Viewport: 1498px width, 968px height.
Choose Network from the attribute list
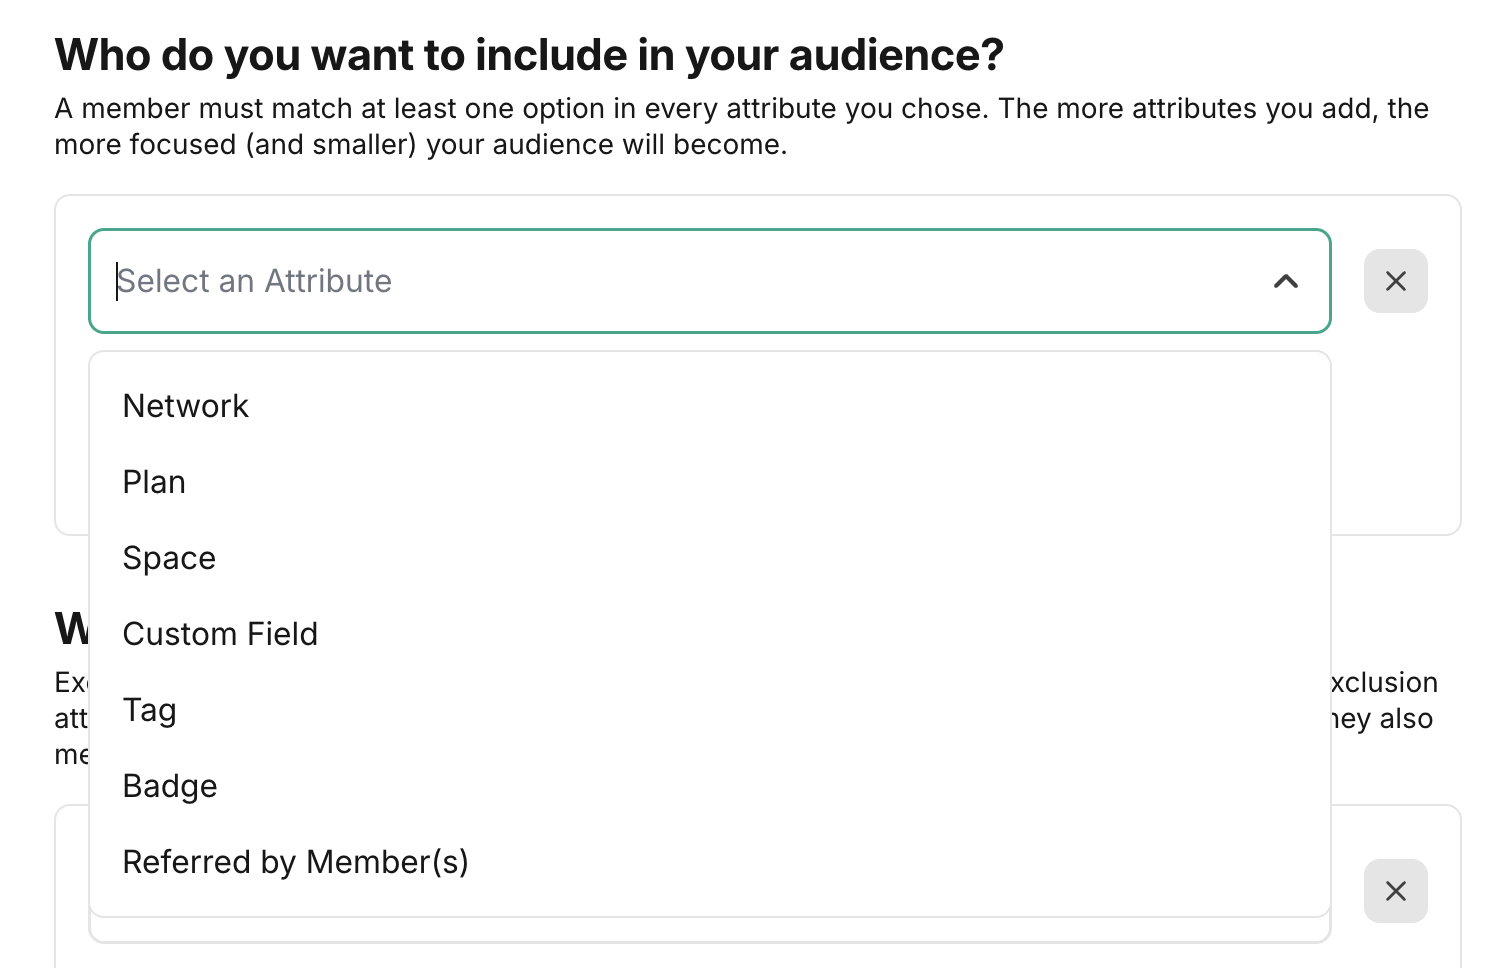tap(186, 406)
